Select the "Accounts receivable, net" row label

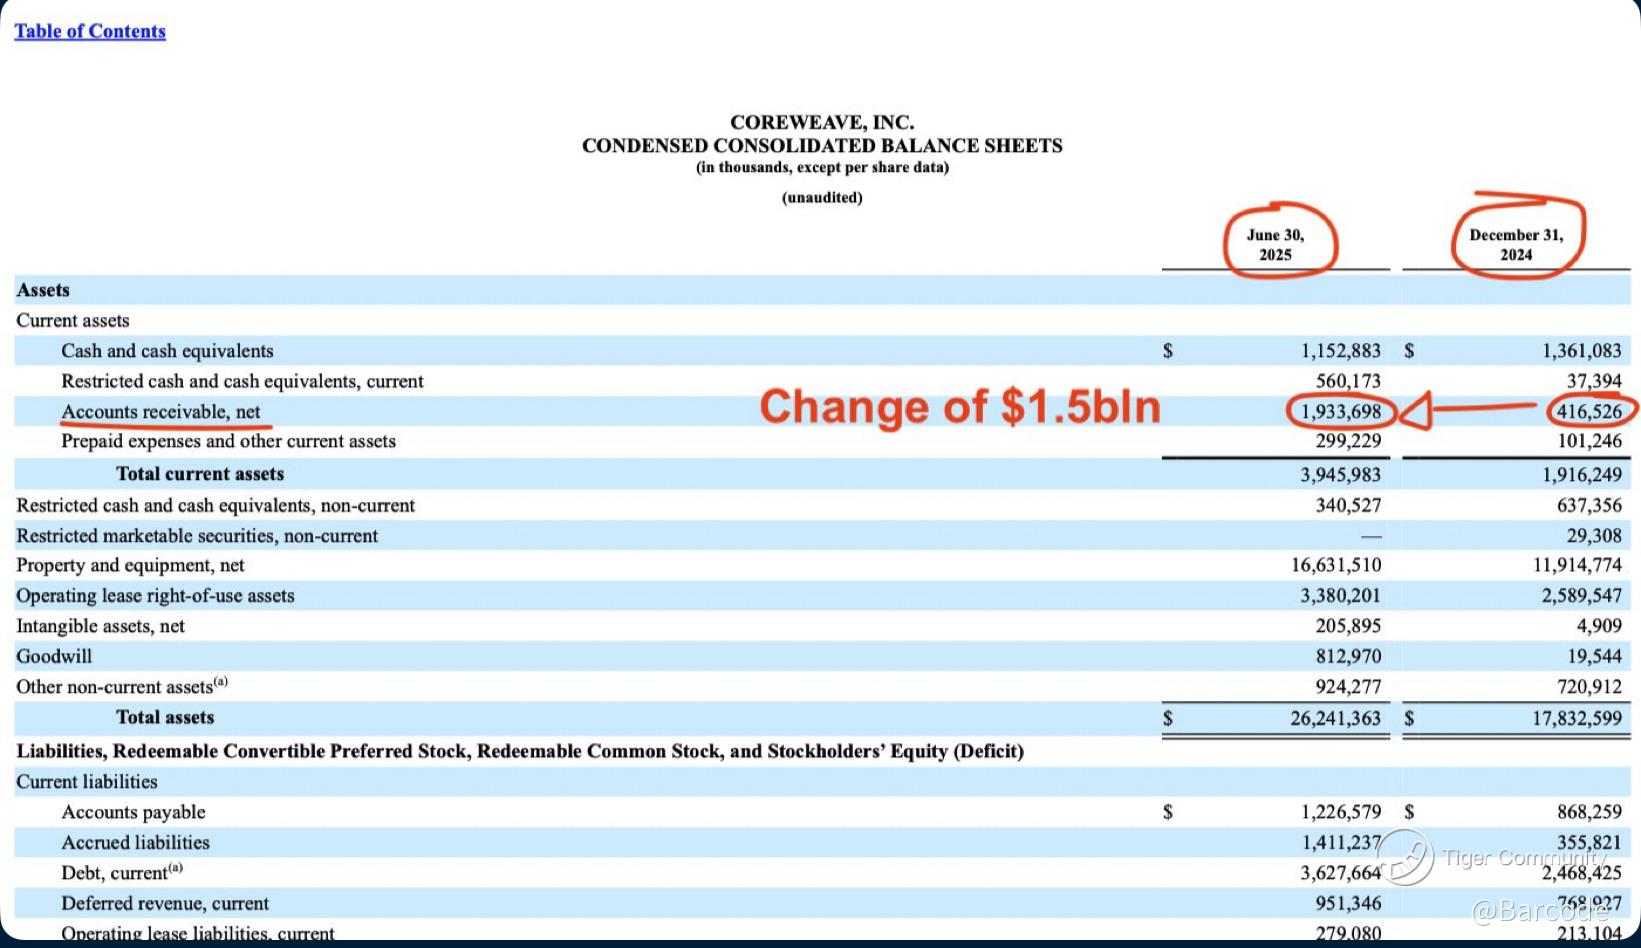[160, 412]
